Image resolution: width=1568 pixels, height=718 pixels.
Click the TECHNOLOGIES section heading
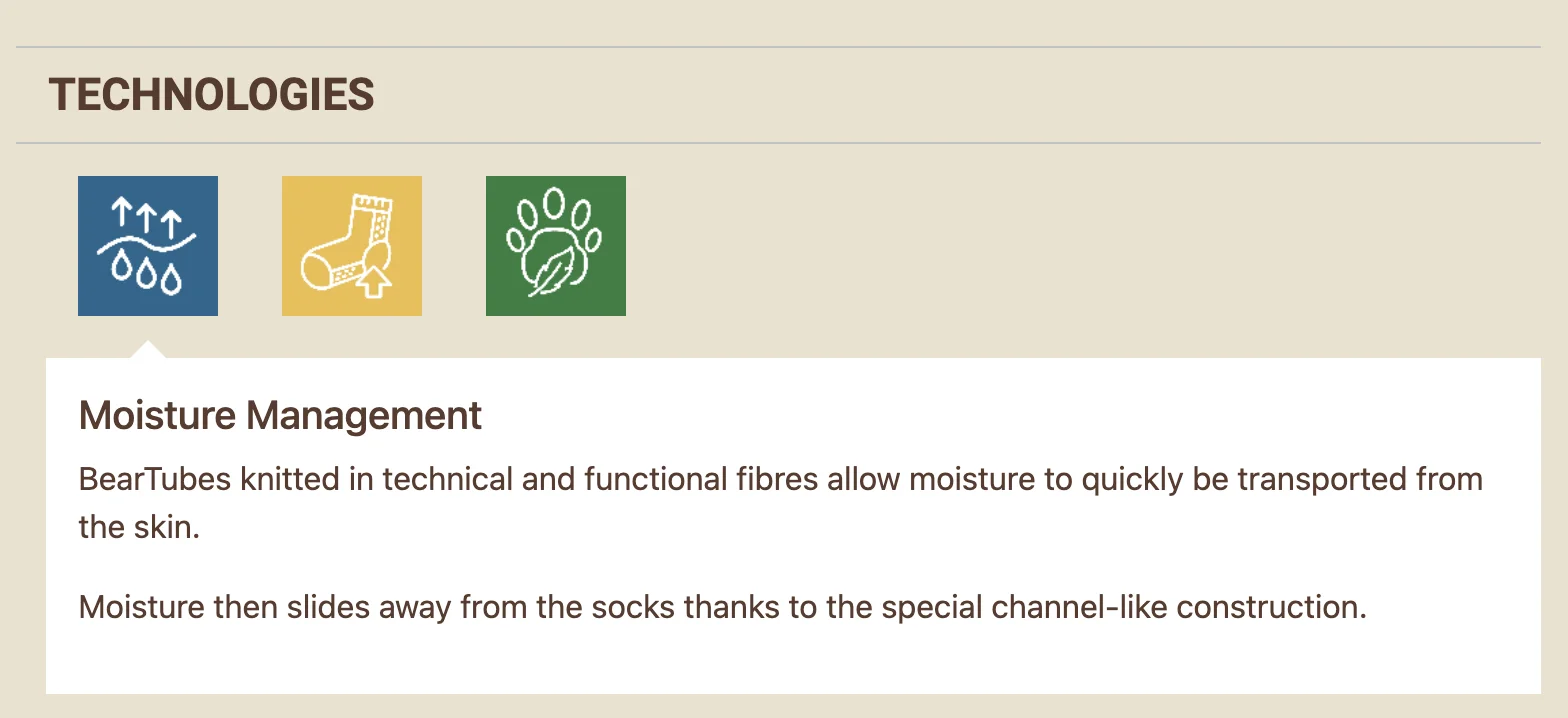(211, 95)
